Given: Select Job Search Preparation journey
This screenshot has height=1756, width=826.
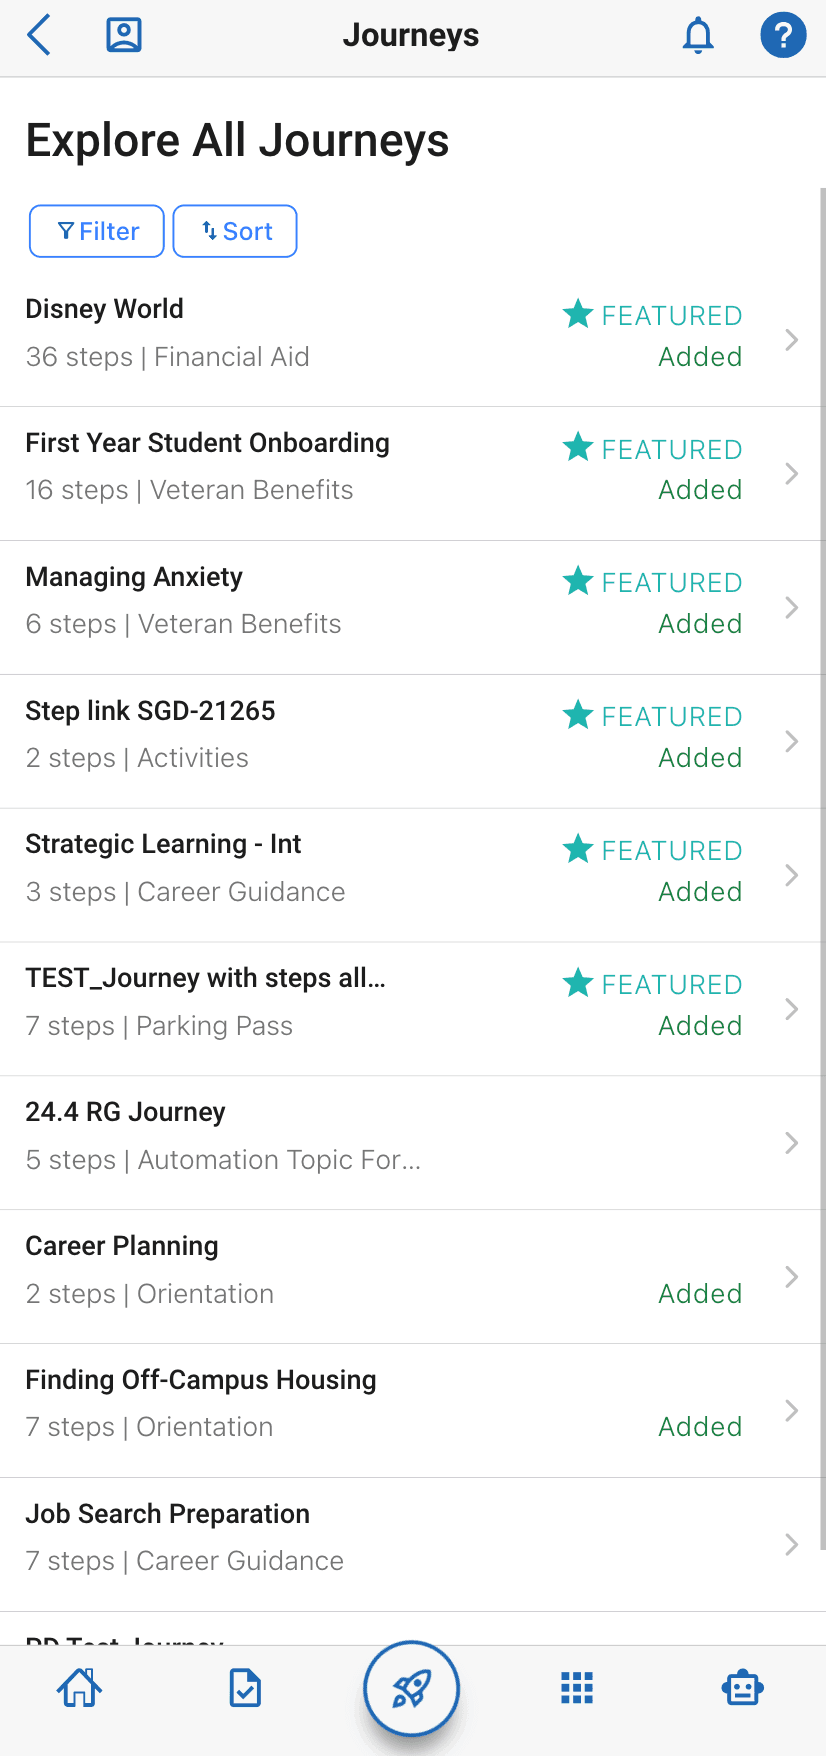Looking at the screenshot, I should pyautogui.click(x=167, y=1514).
